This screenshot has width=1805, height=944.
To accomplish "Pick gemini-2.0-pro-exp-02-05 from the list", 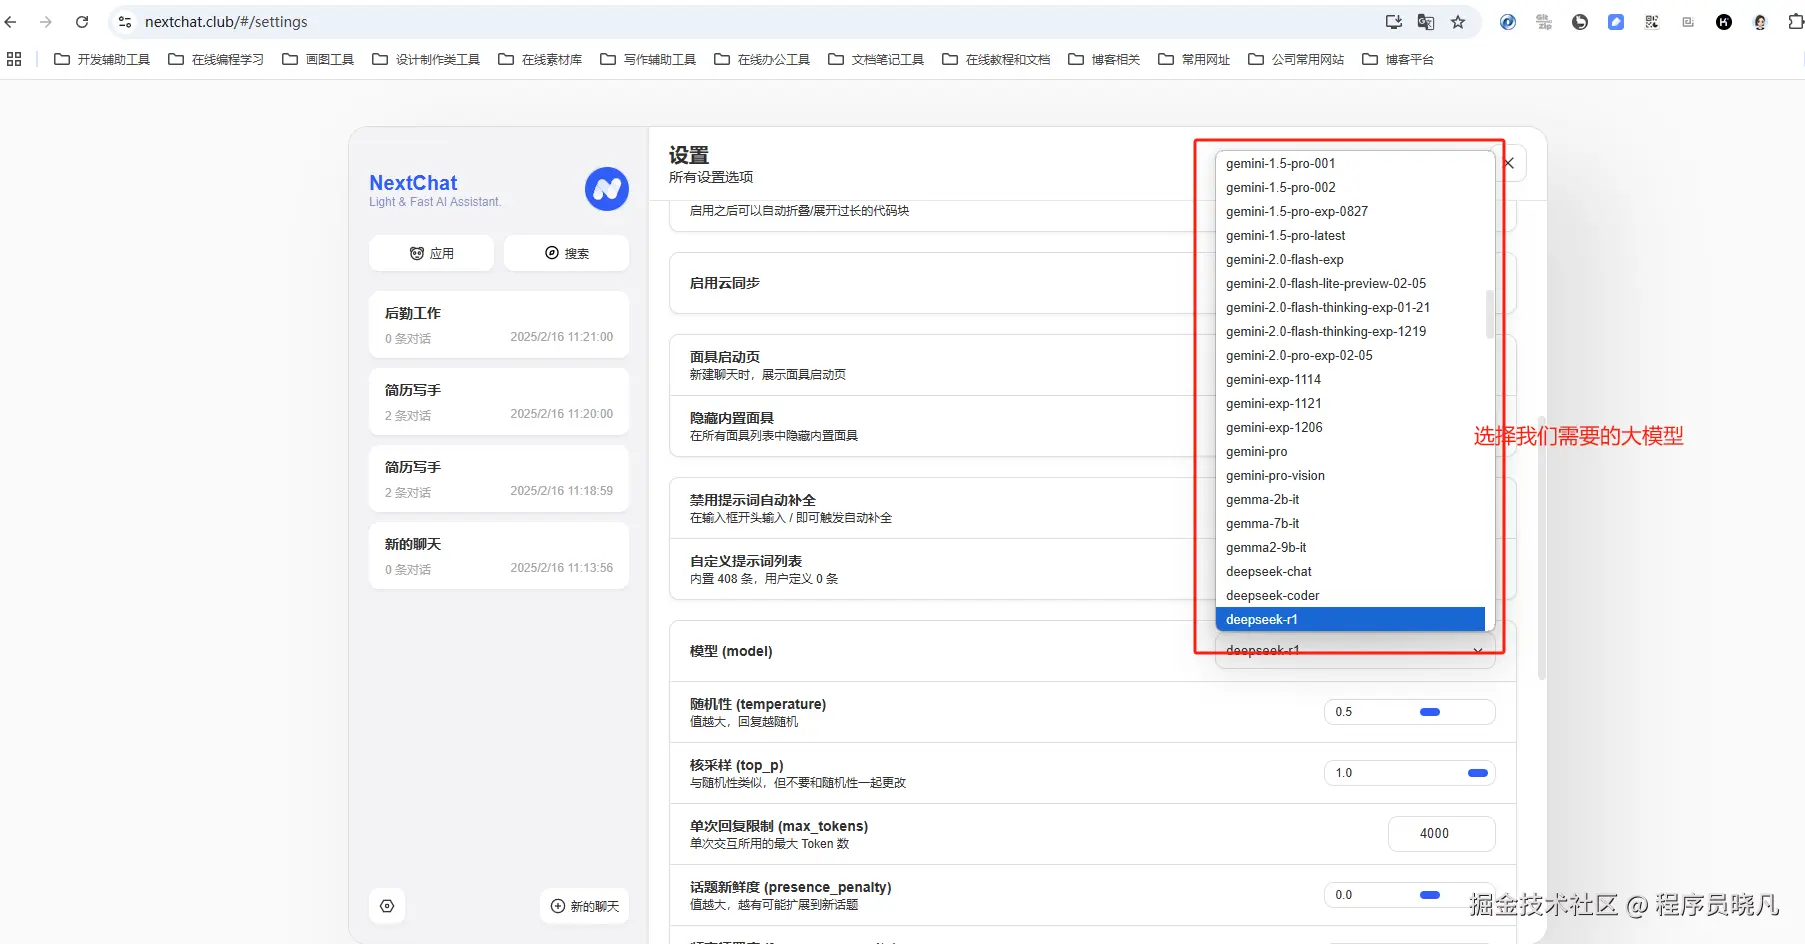I will point(1350,355).
